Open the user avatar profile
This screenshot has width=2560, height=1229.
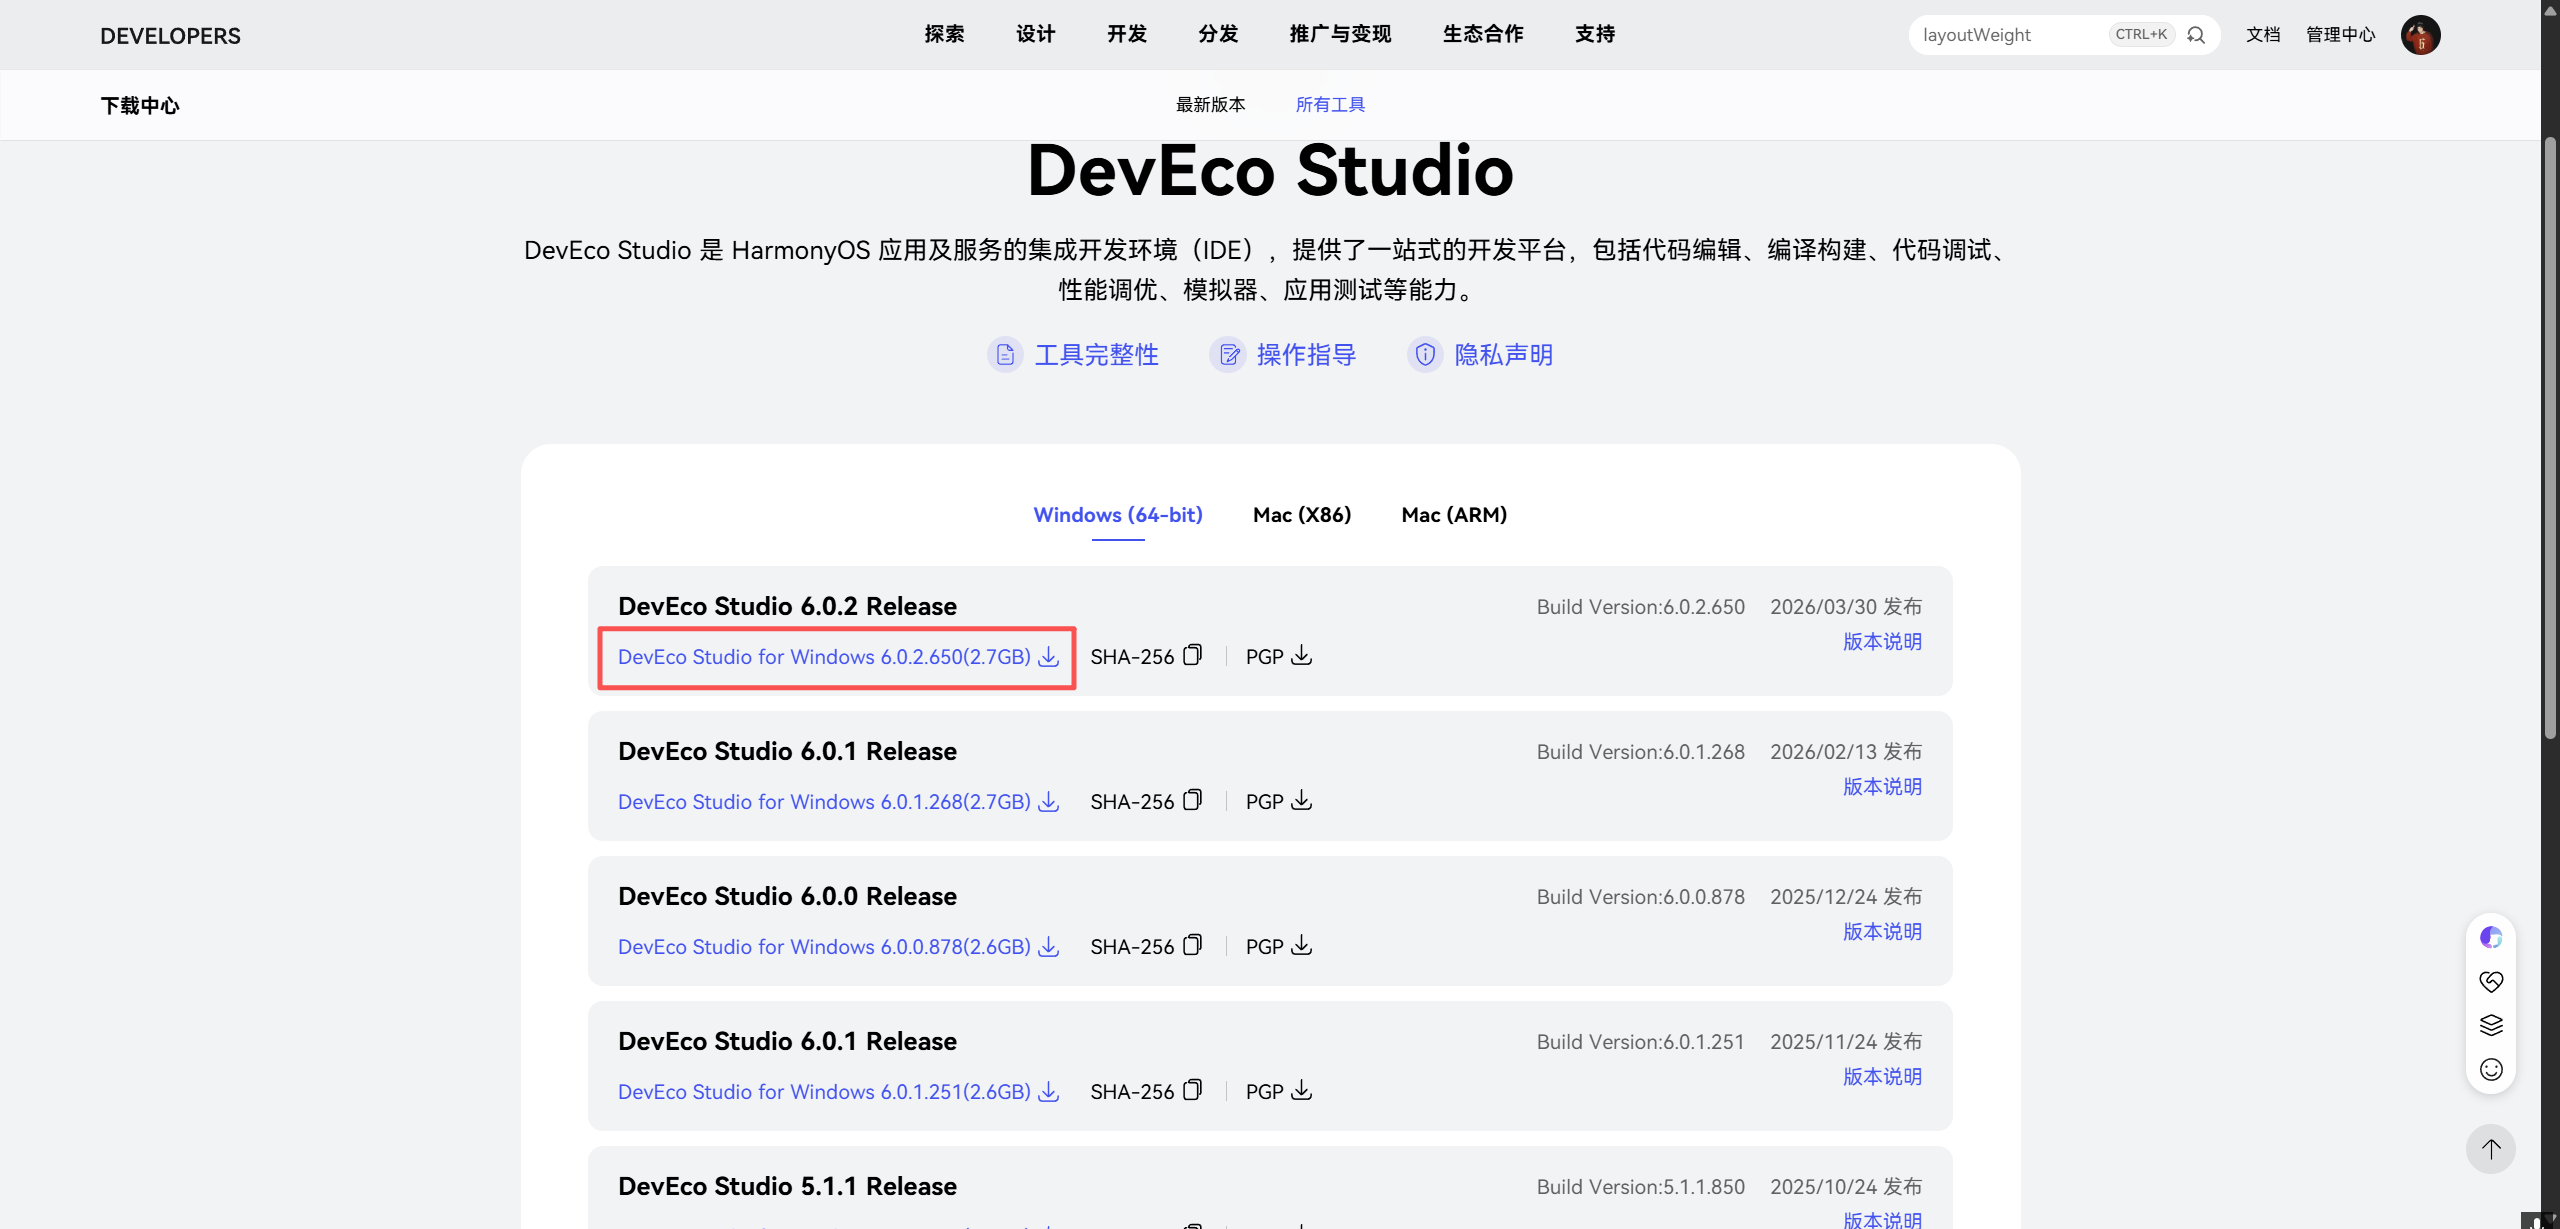[x=2420, y=35]
